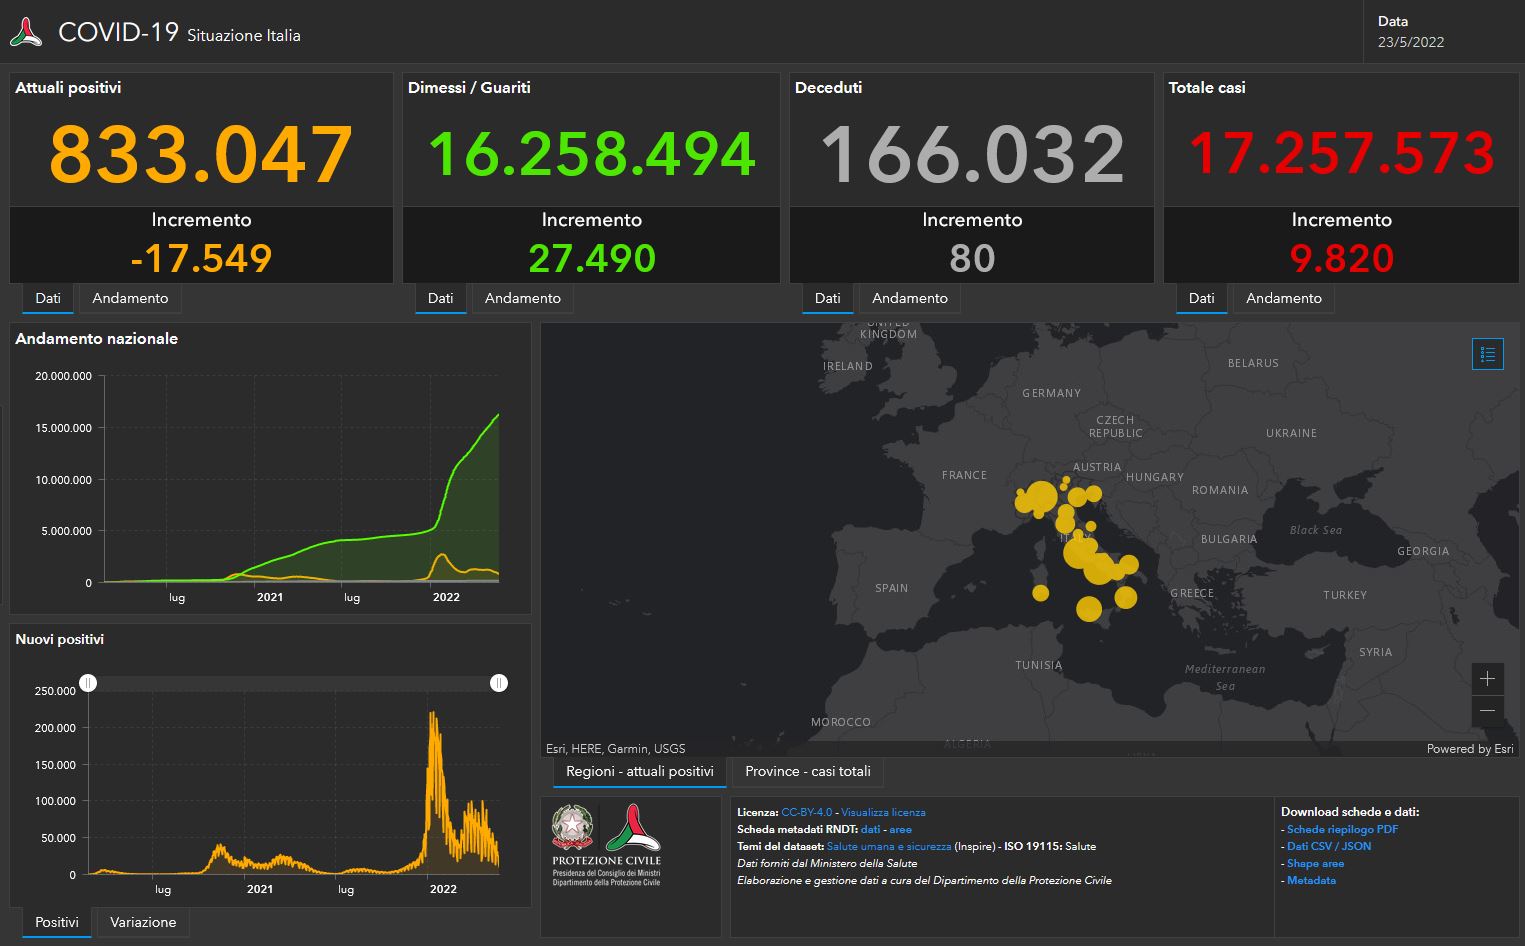Zoom into the map with the plus button
Screen dimensions: 1525x946
(1487, 679)
